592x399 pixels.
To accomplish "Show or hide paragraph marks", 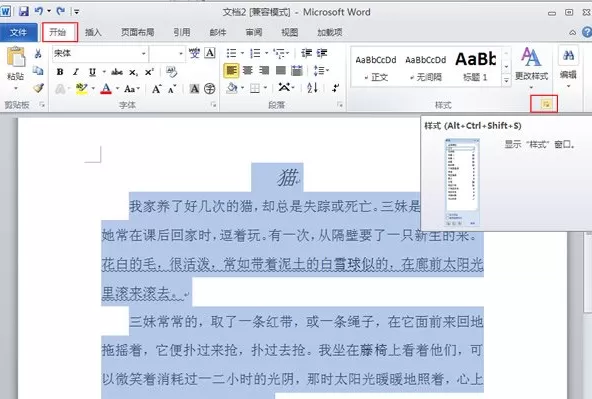I will click(x=335, y=88).
